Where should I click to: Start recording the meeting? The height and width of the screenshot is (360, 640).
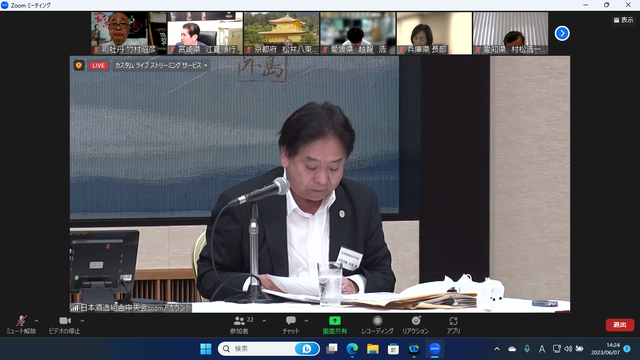[378, 325]
